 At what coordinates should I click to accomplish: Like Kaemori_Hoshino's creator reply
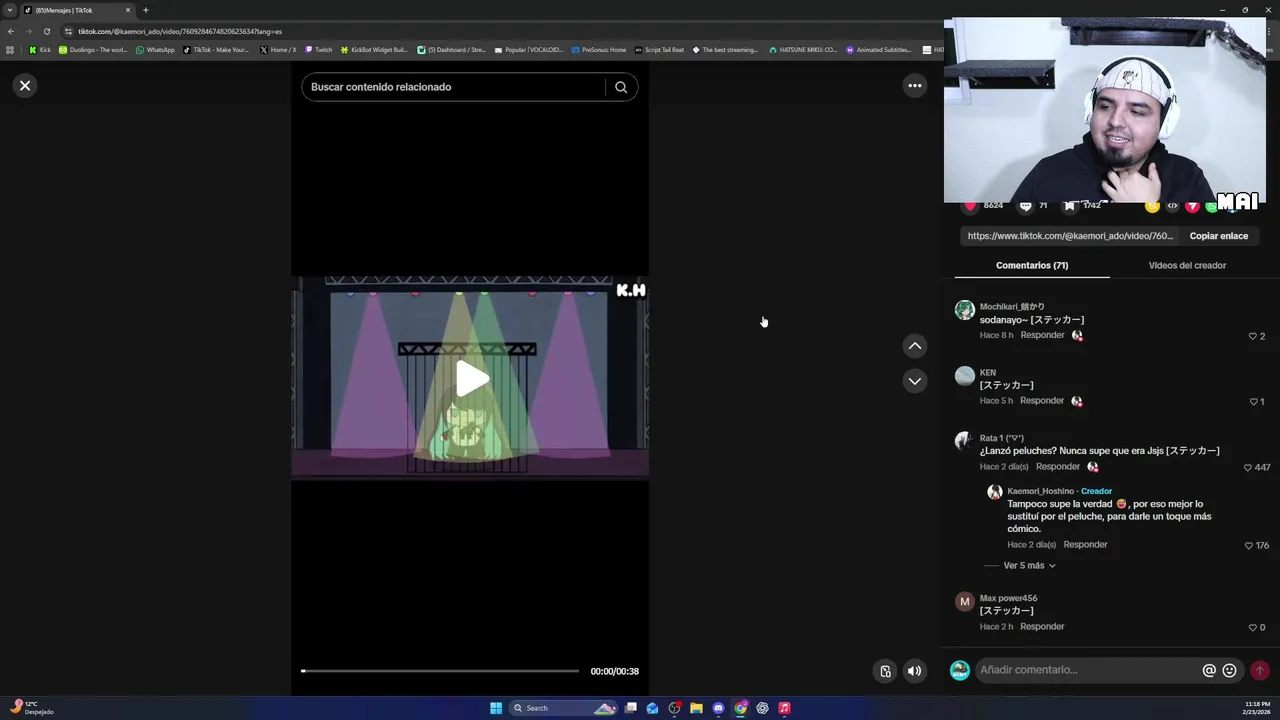pyautogui.click(x=1248, y=545)
